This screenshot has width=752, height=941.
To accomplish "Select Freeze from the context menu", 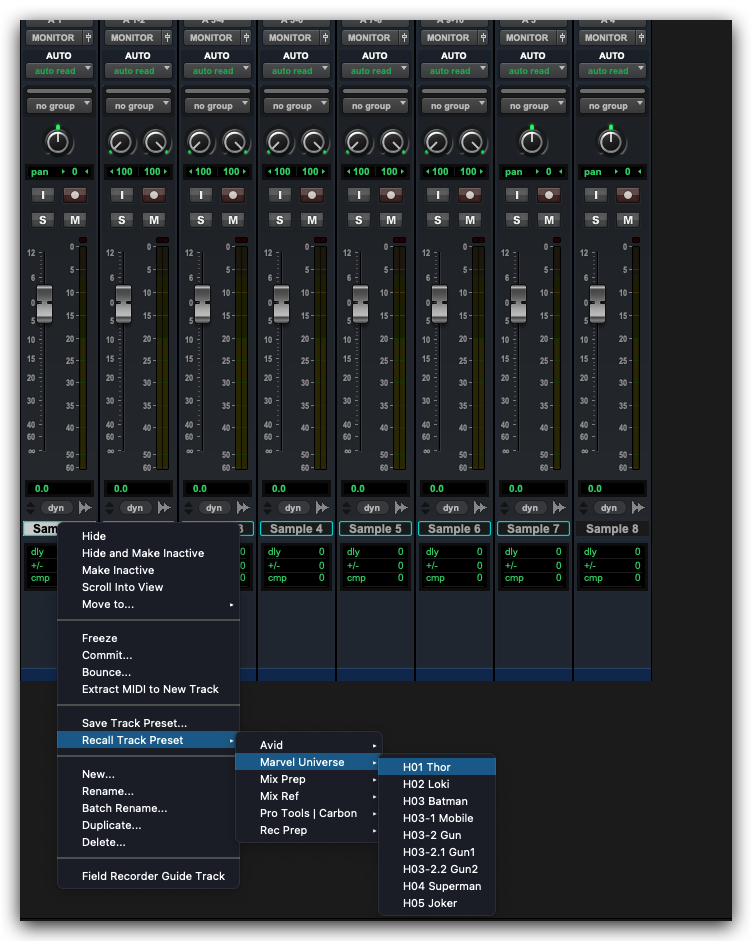I will point(100,638).
